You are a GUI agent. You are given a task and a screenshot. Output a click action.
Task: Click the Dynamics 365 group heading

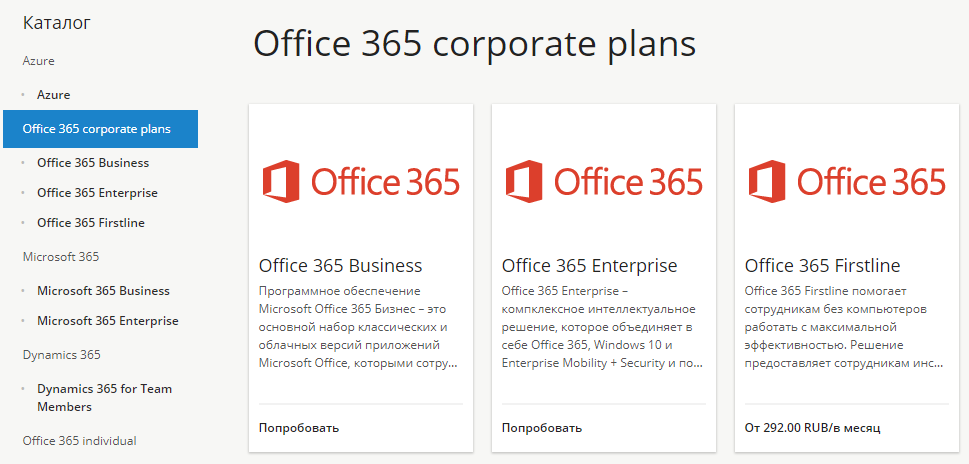tap(62, 355)
